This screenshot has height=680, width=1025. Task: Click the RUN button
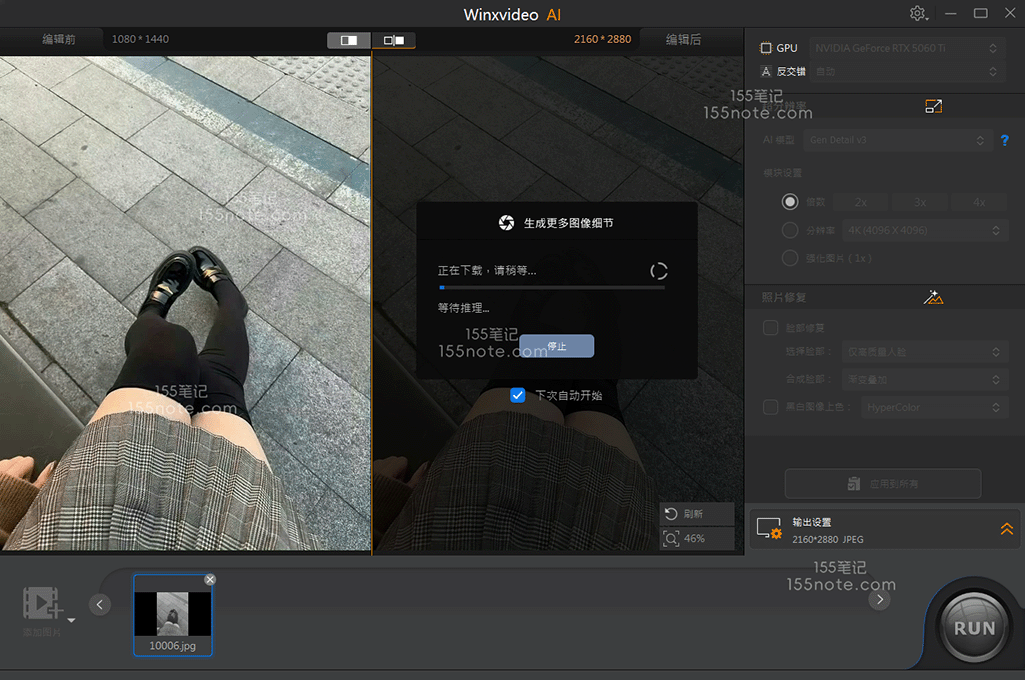(973, 628)
